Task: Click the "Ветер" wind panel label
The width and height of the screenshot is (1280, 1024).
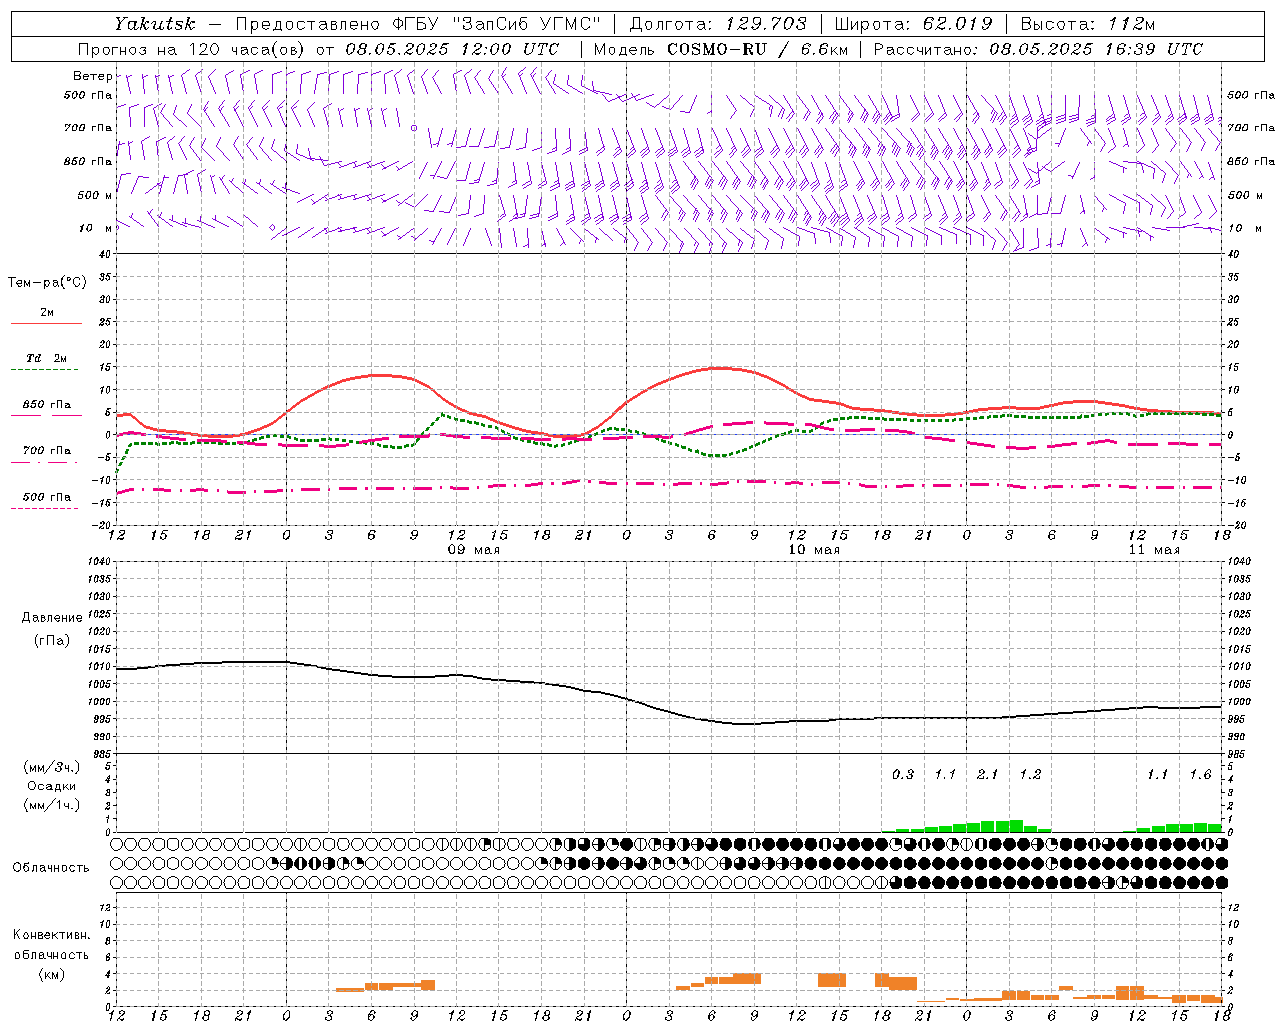Action: [x=92, y=76]
